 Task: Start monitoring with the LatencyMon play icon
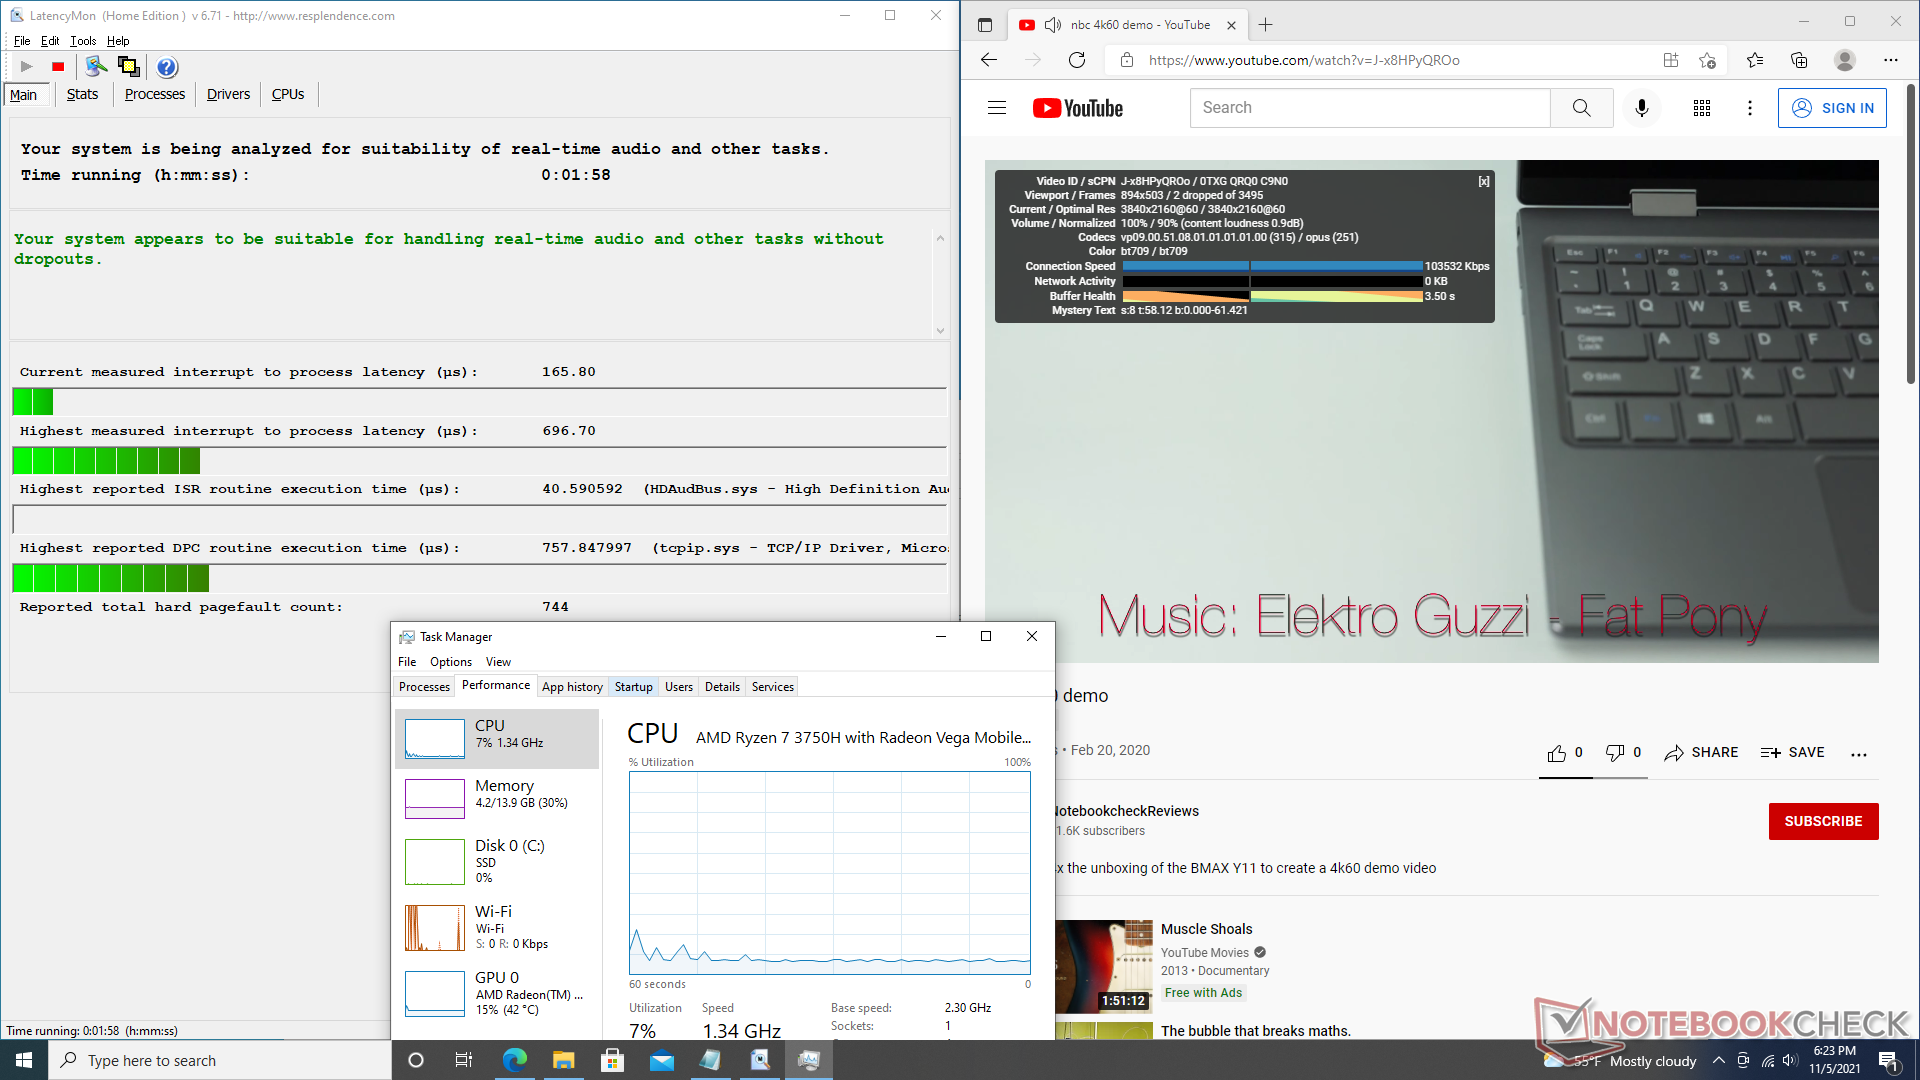click(x=27, y=67)
